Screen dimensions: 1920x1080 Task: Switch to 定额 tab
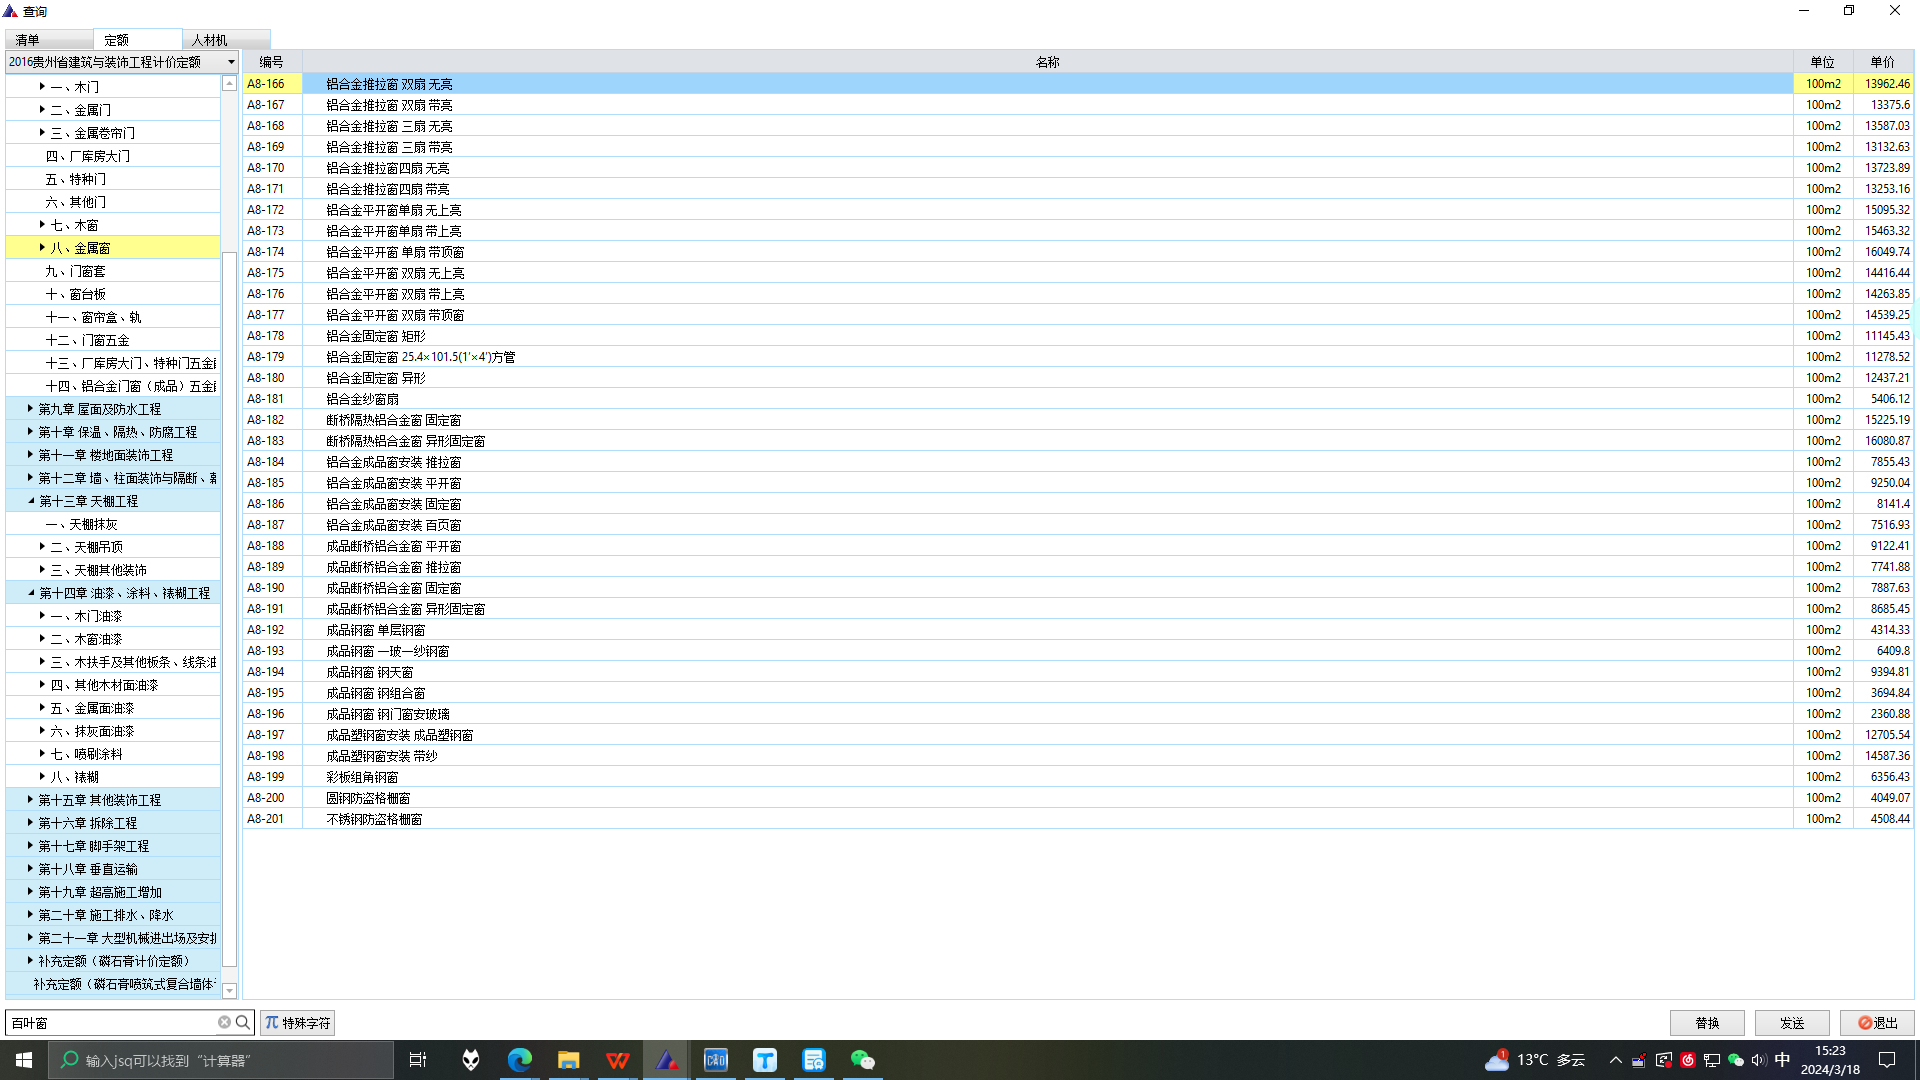(x=138, y=40)
